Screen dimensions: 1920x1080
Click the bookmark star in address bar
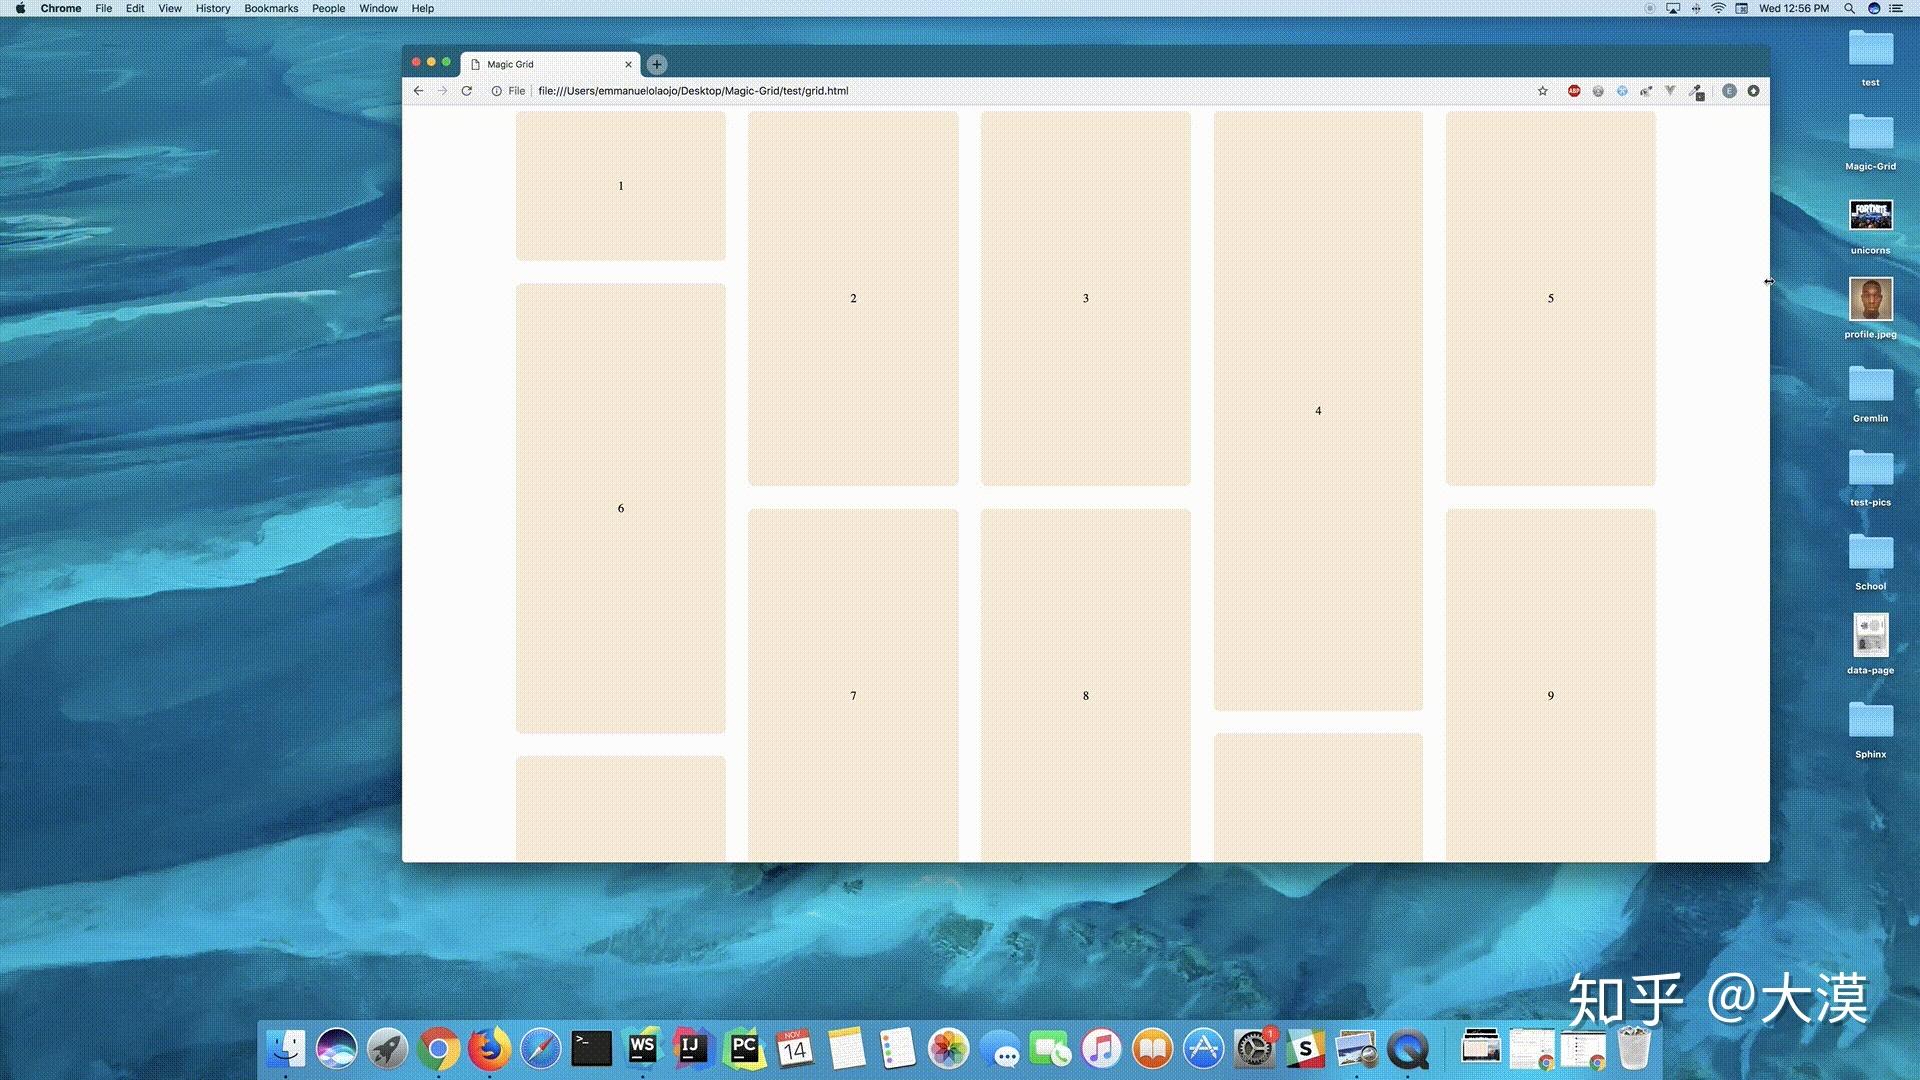(1542, 91)
